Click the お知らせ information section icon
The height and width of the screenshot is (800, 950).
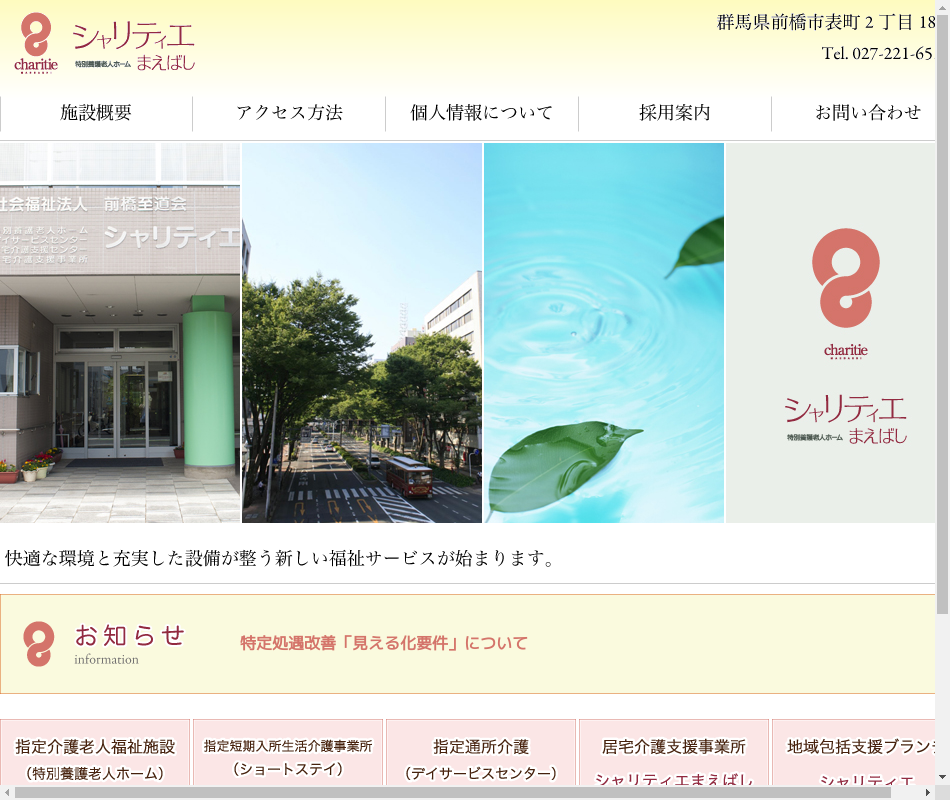(39, 644)
